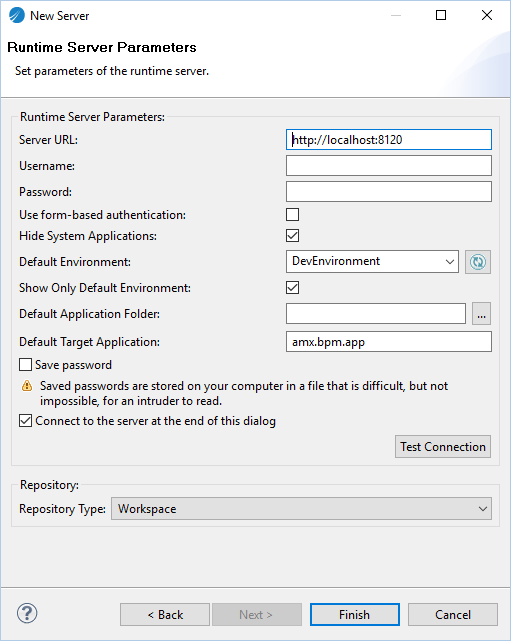This screenshot has width=511, height=641.
Task: Open the help icon at bottom left
Action: coord(27,613)
